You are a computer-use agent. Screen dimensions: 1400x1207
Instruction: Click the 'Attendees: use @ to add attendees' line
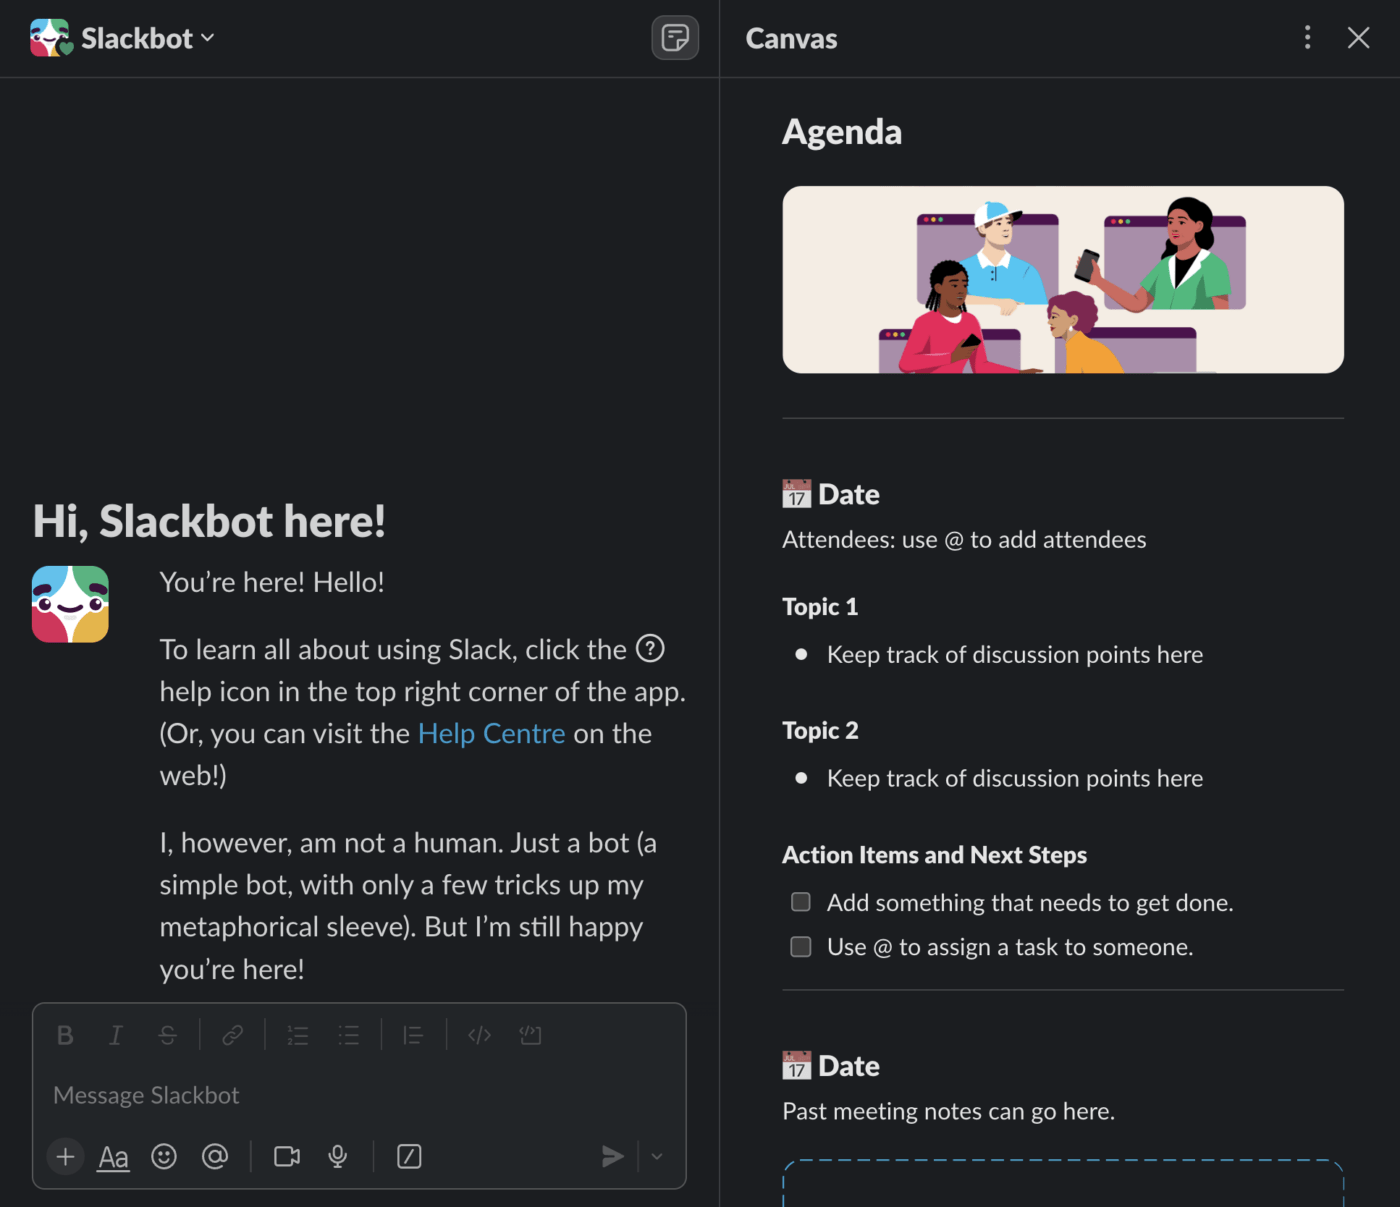pyautogui.click(x=964, y=540)
